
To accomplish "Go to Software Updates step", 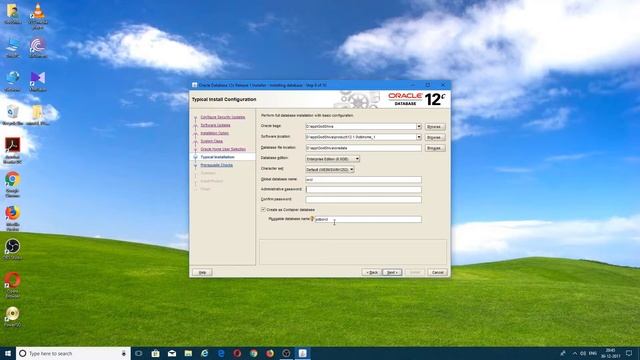I will click(x=215, y=125).
